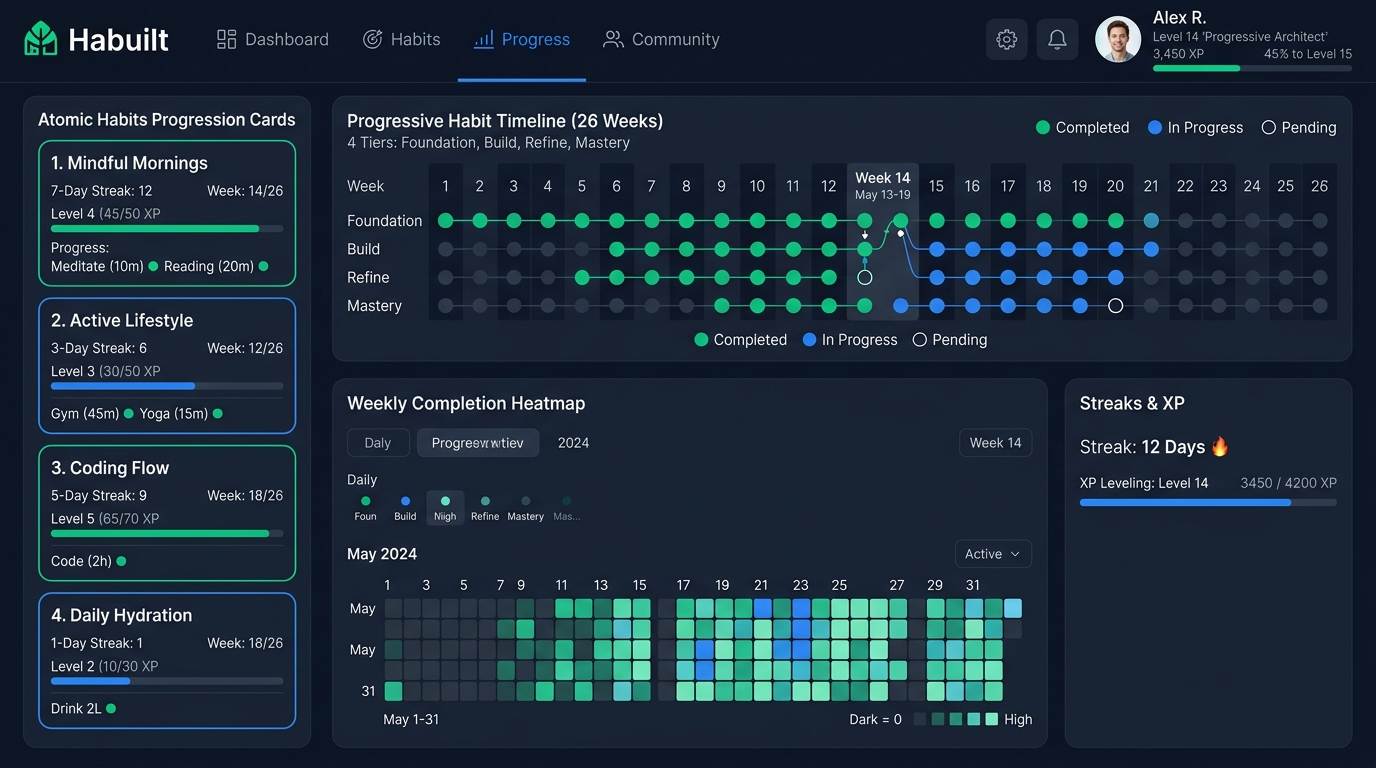This screenshot has height=768, width=1376.
Task: Open the Active Lifestyle habit card
Action: [167, 366]
